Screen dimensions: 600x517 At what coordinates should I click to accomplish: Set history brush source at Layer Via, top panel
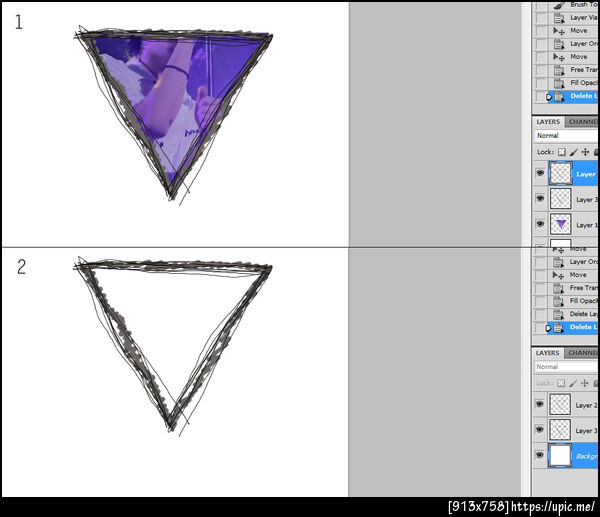(x=541, y=18)
